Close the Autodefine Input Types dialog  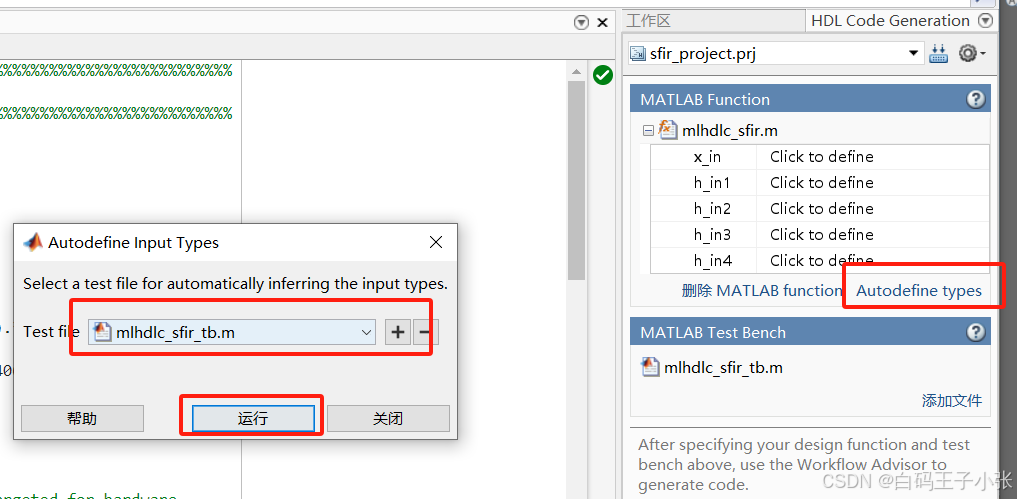(x=436, y=243)
